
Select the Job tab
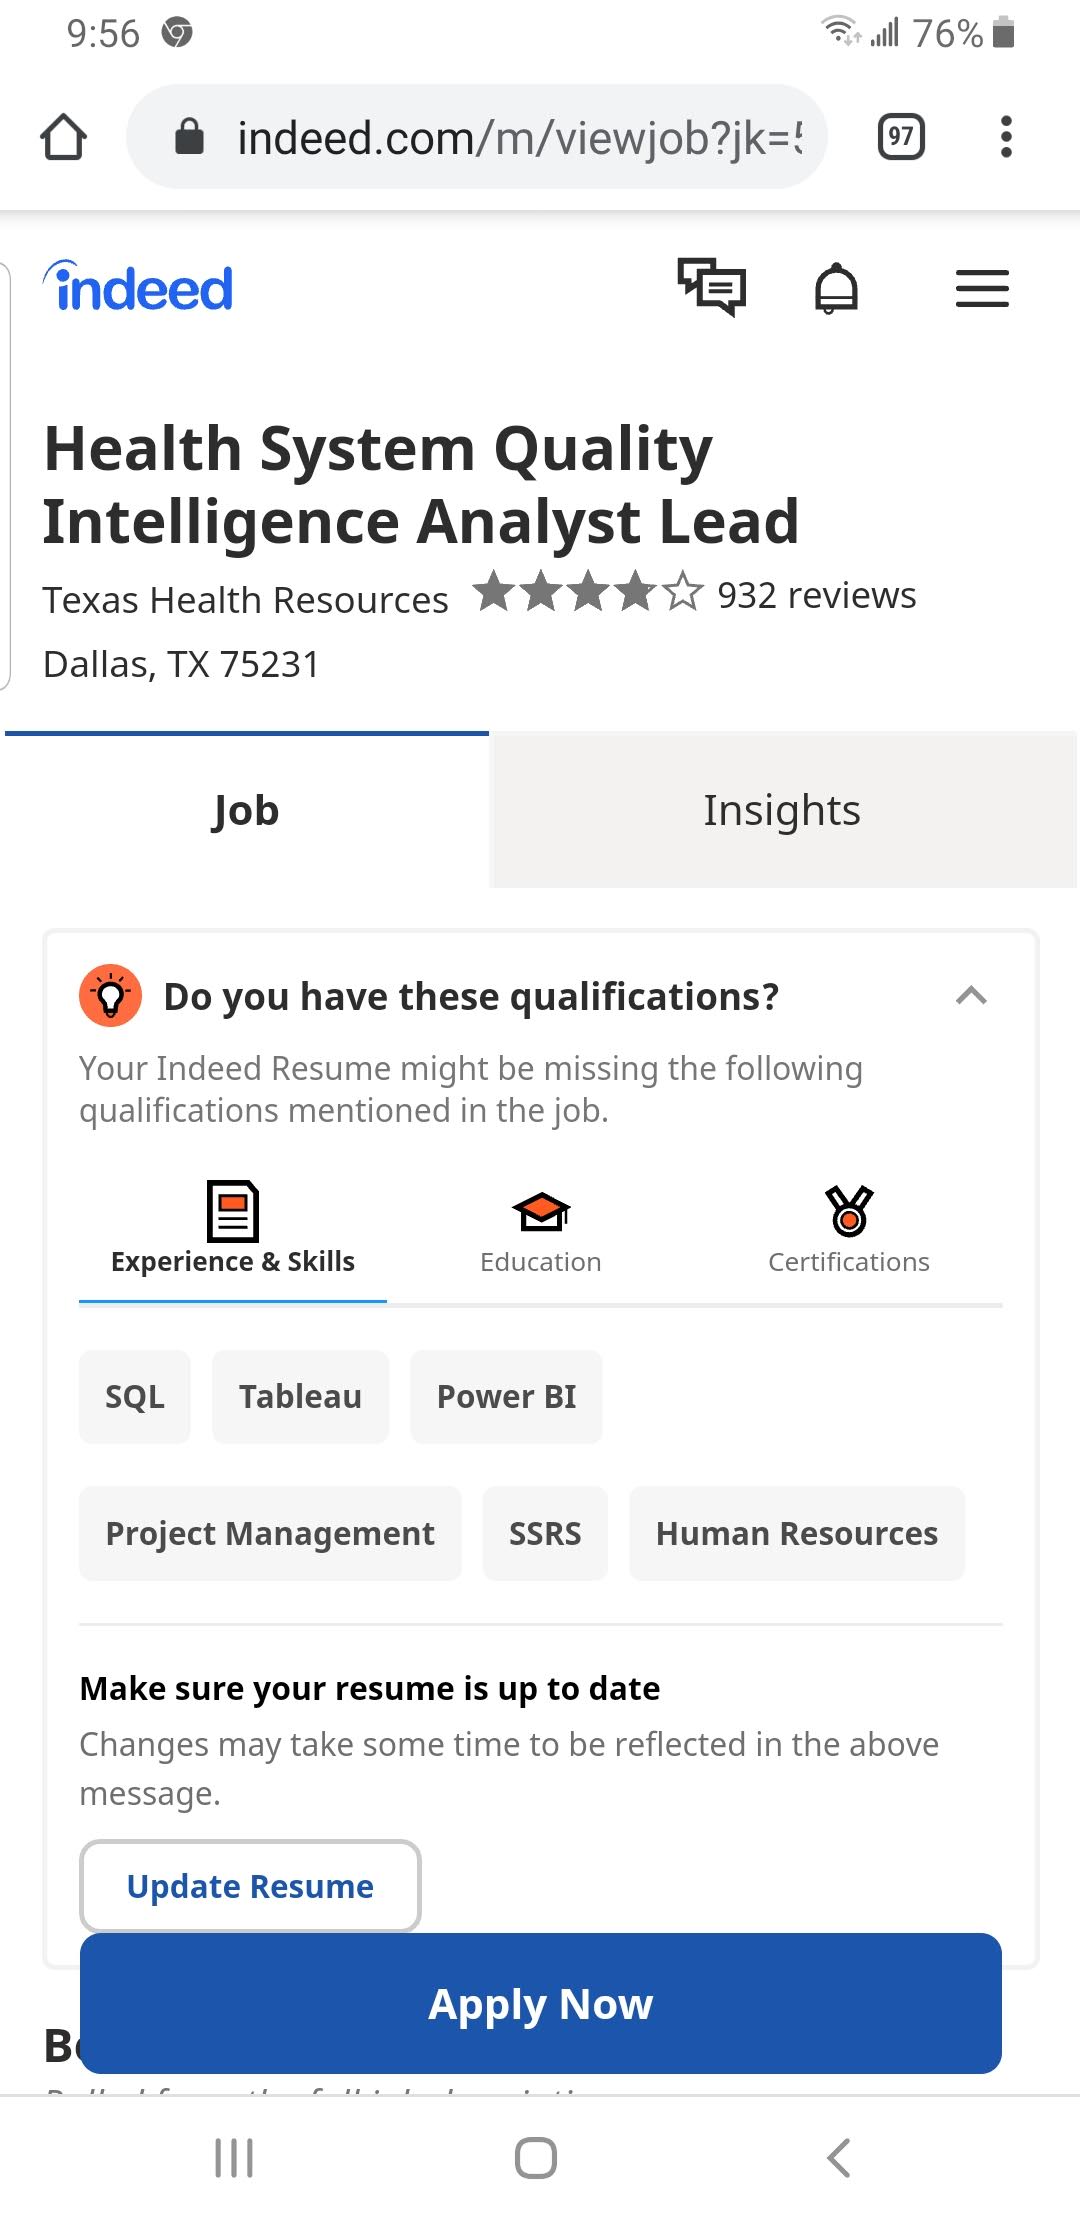click(246, 810)
